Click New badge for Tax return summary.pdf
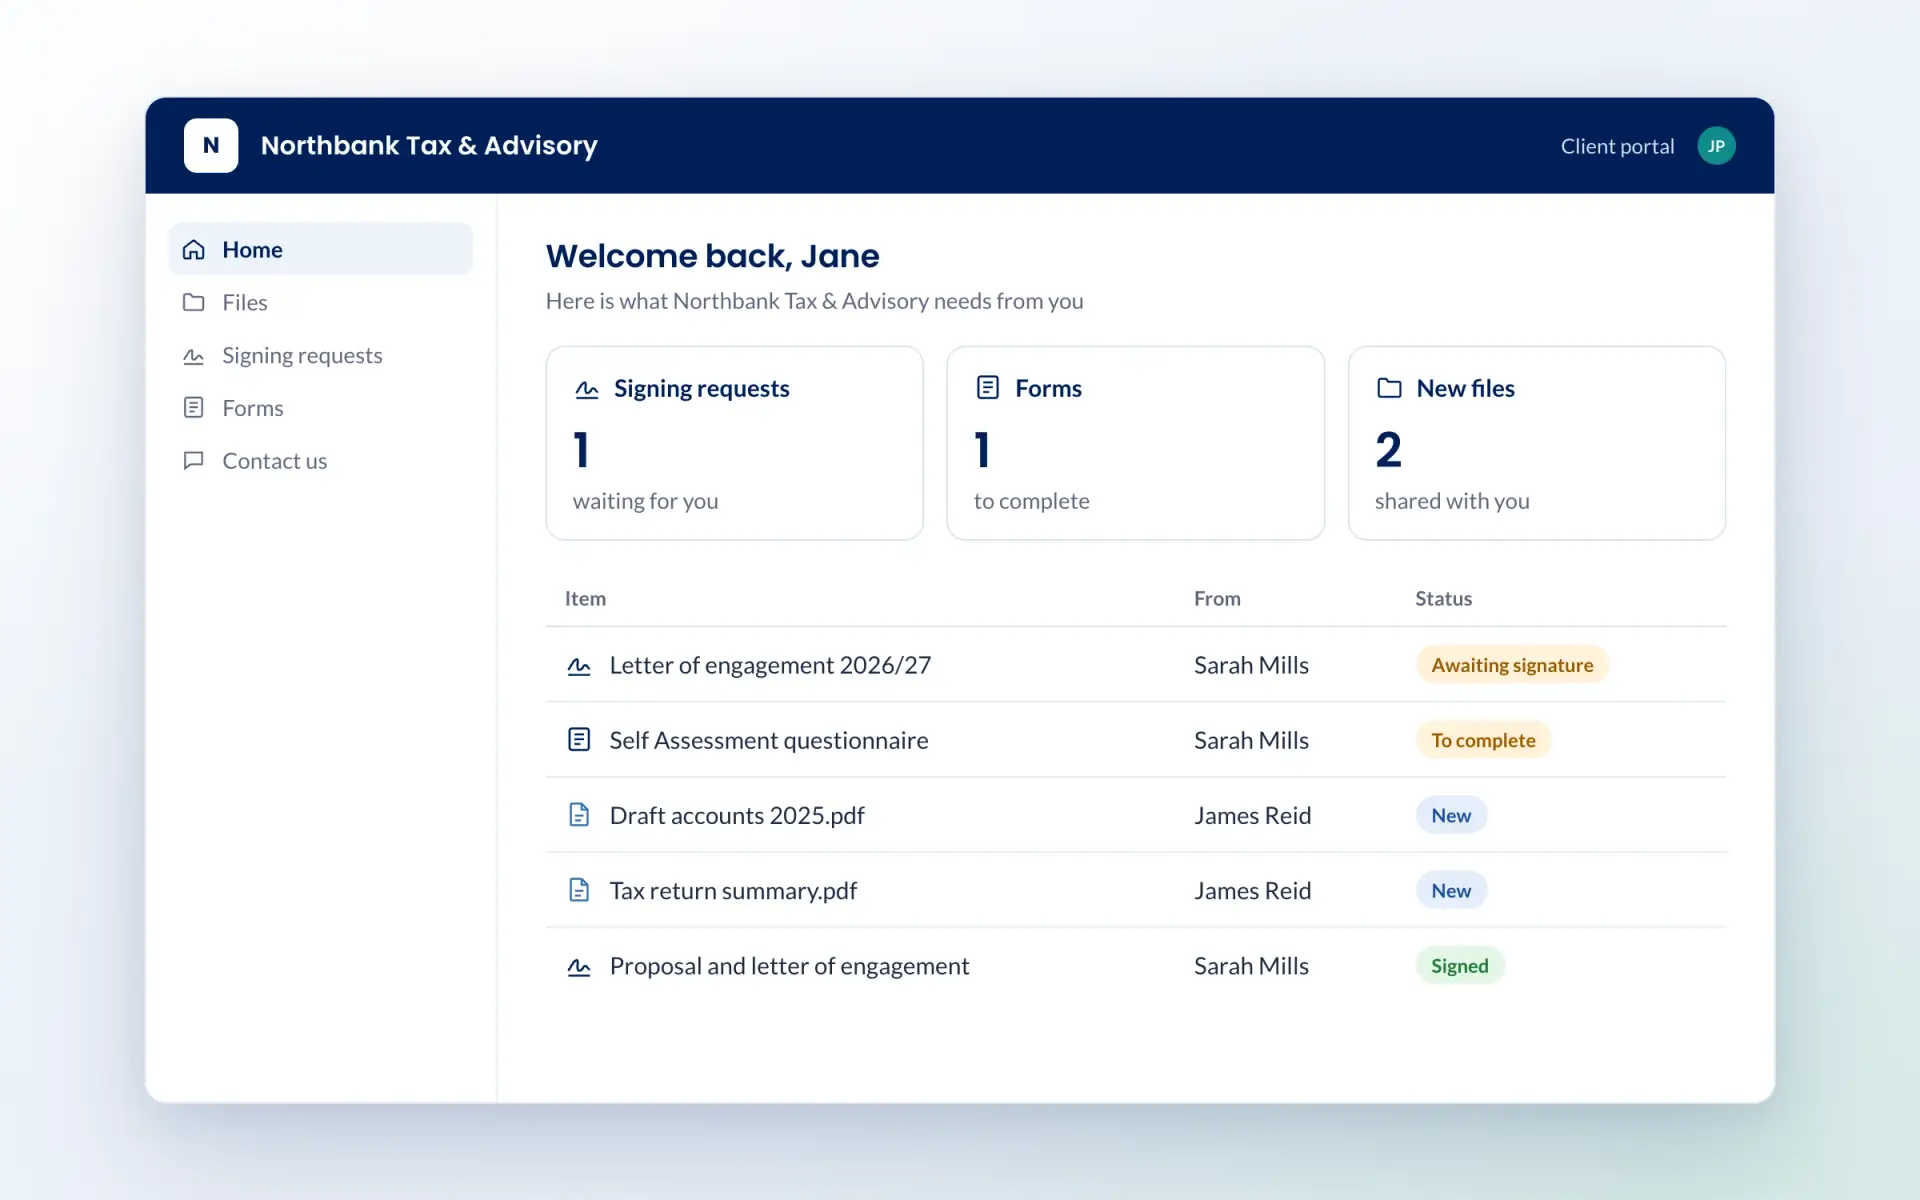 pyautogui.click(x=1451, y=890)
